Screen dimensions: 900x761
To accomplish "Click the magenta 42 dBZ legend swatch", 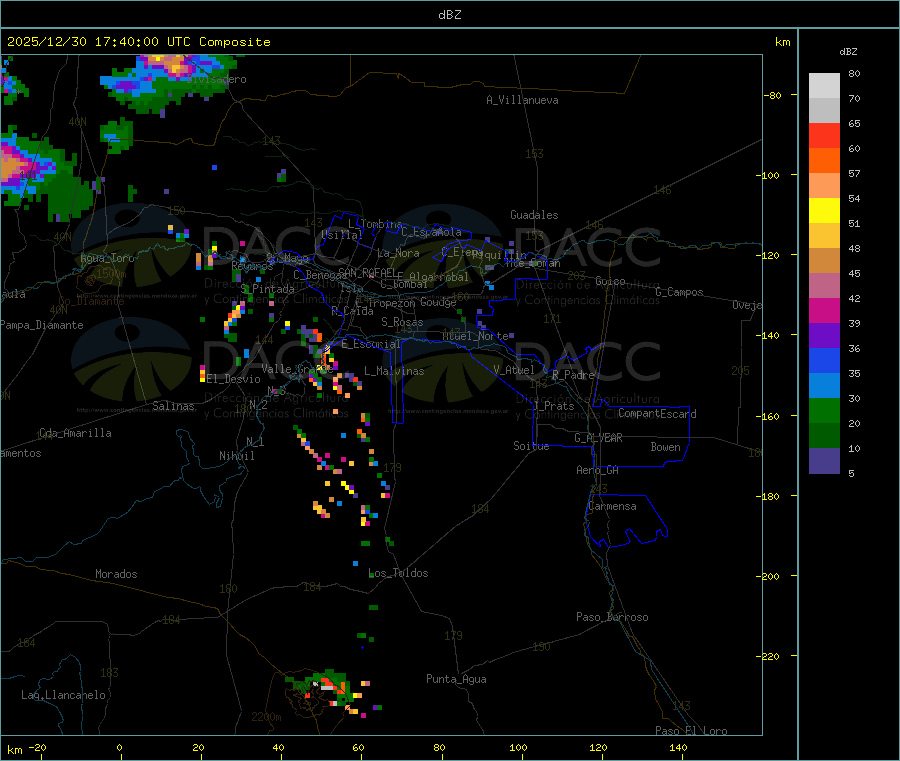I will [x=824, y=310].
